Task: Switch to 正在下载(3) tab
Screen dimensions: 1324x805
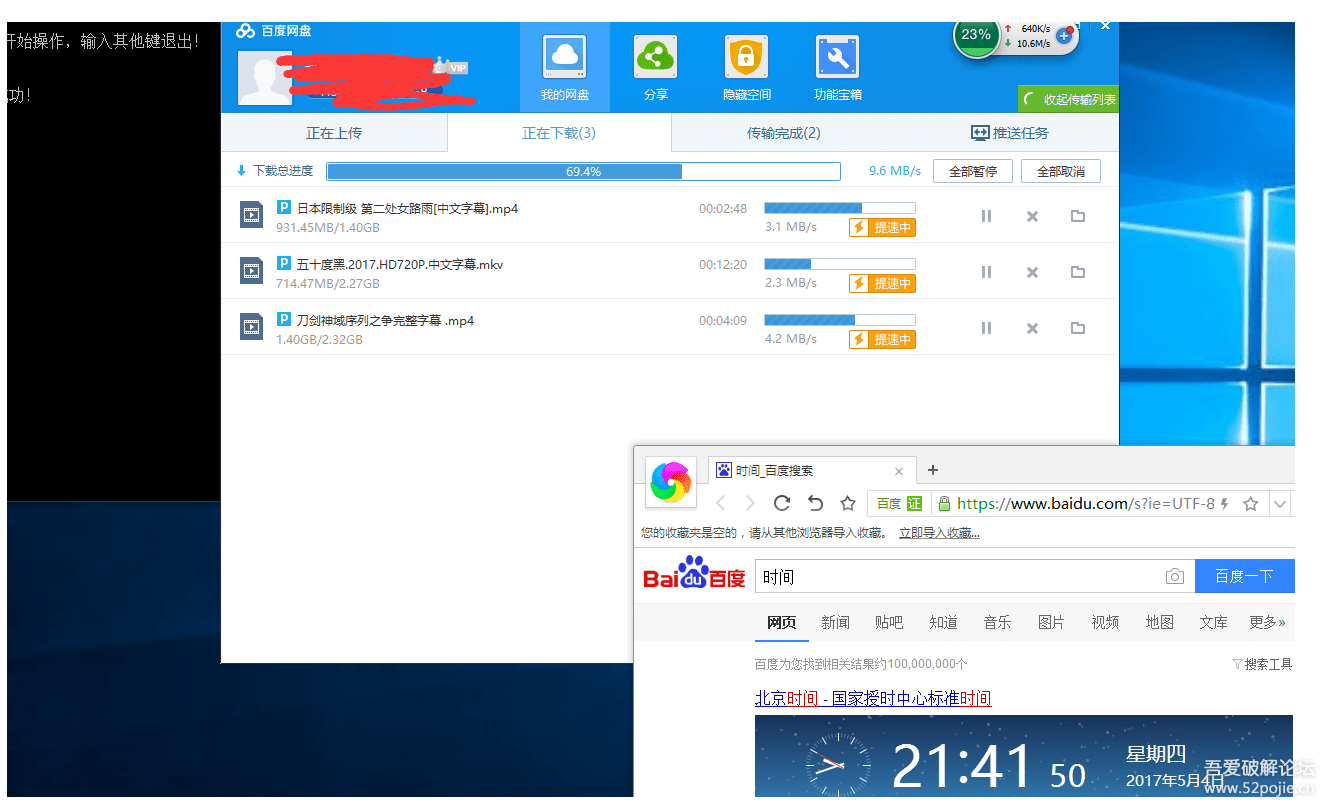Action: [559, 133]
